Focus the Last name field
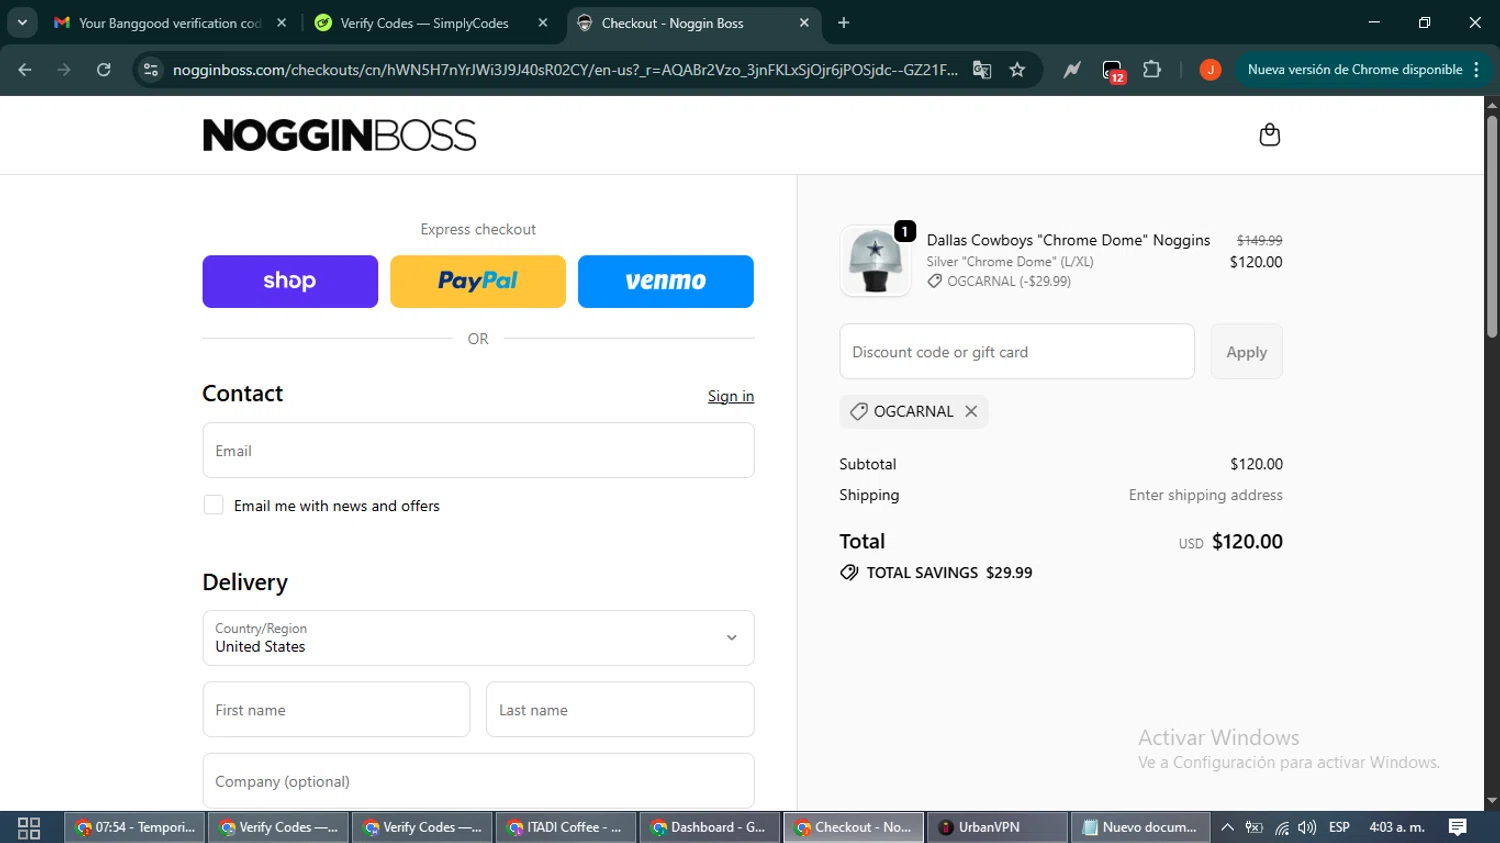This screenshot has height=843, width=1500. [x=620, y=710]
